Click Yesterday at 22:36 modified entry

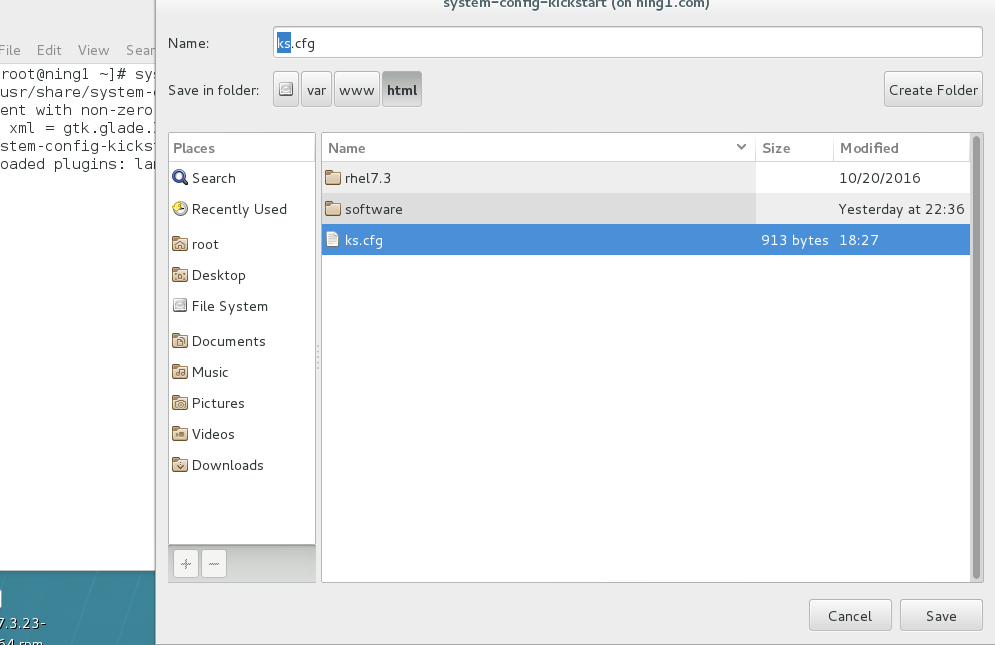901,209
